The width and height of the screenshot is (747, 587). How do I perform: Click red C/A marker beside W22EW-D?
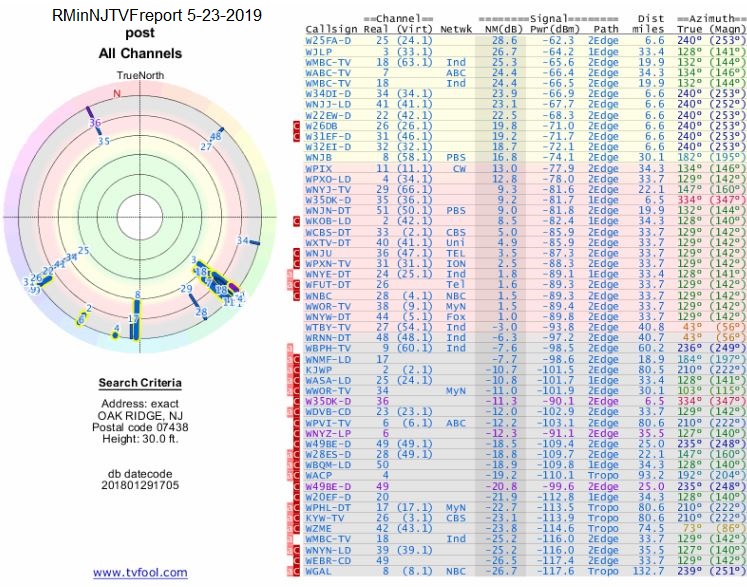pos(295,125)
